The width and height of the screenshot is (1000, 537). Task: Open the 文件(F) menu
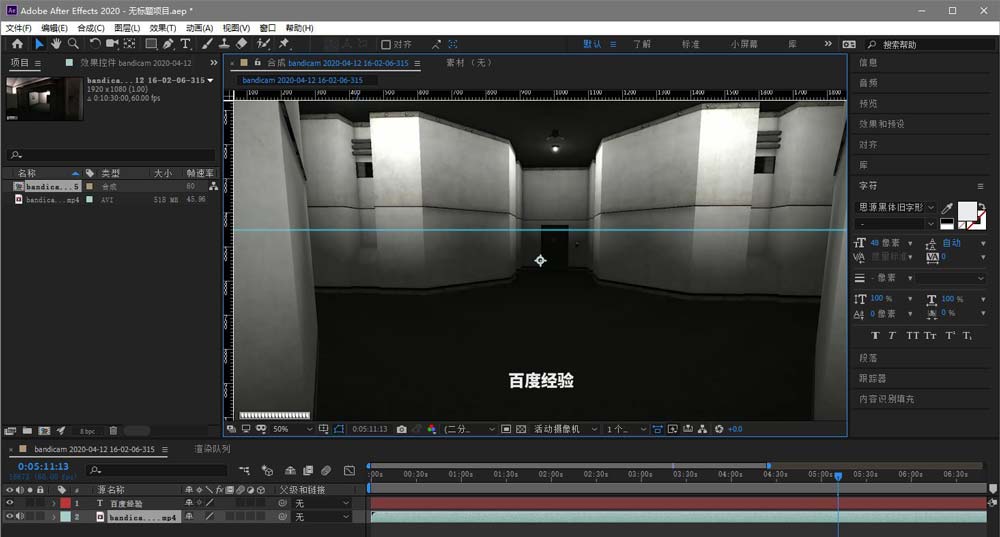point(18,28)
